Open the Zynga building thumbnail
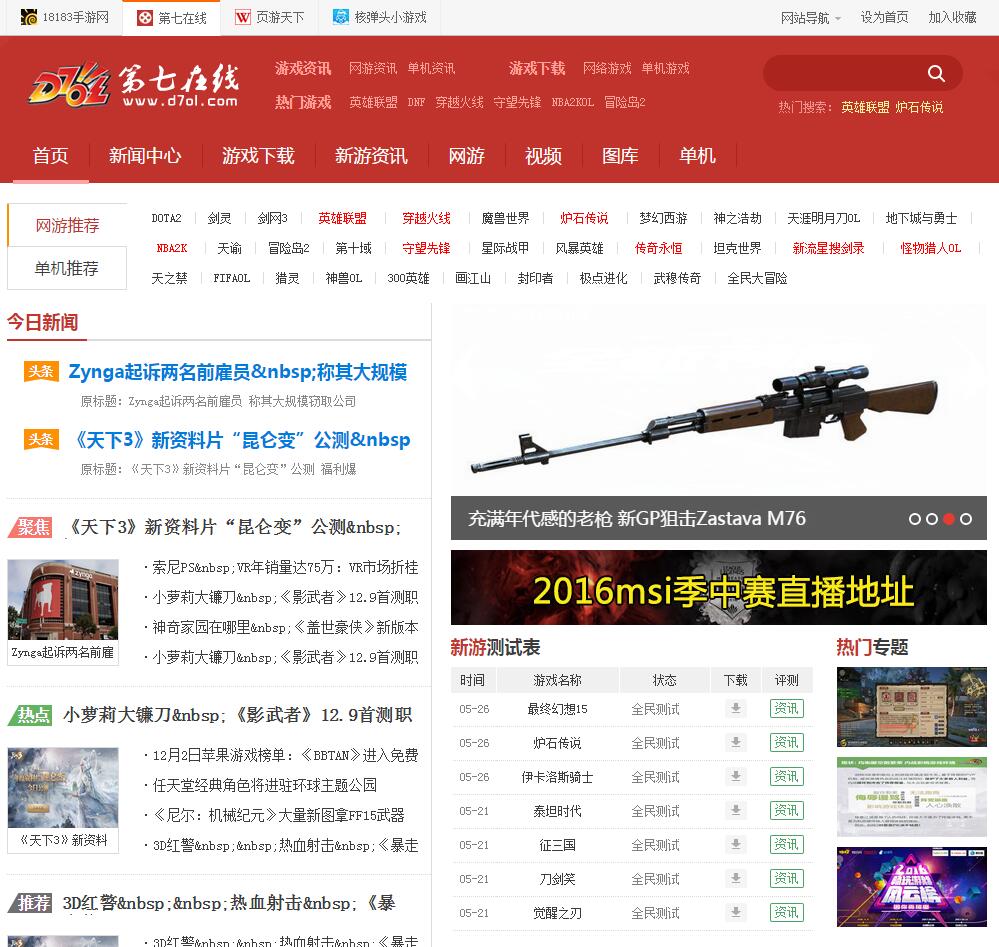 63,599
